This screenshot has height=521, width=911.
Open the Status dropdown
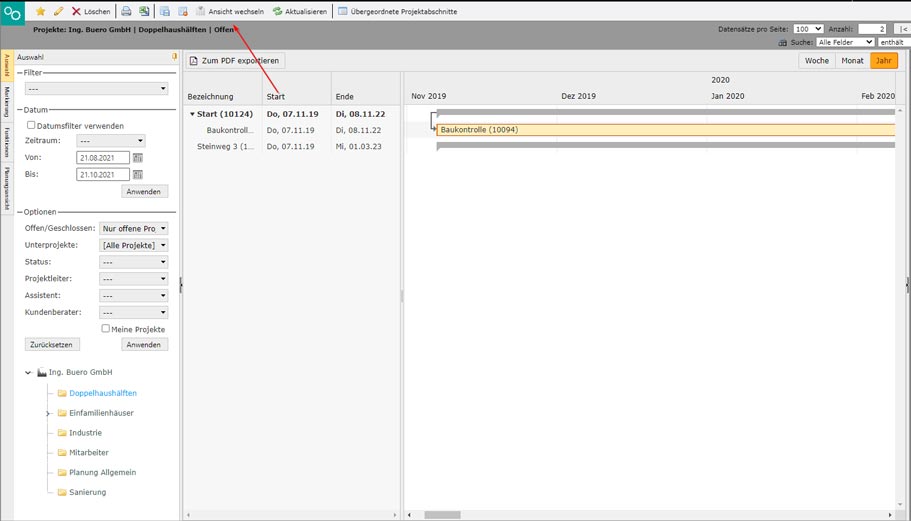(134, 262)
